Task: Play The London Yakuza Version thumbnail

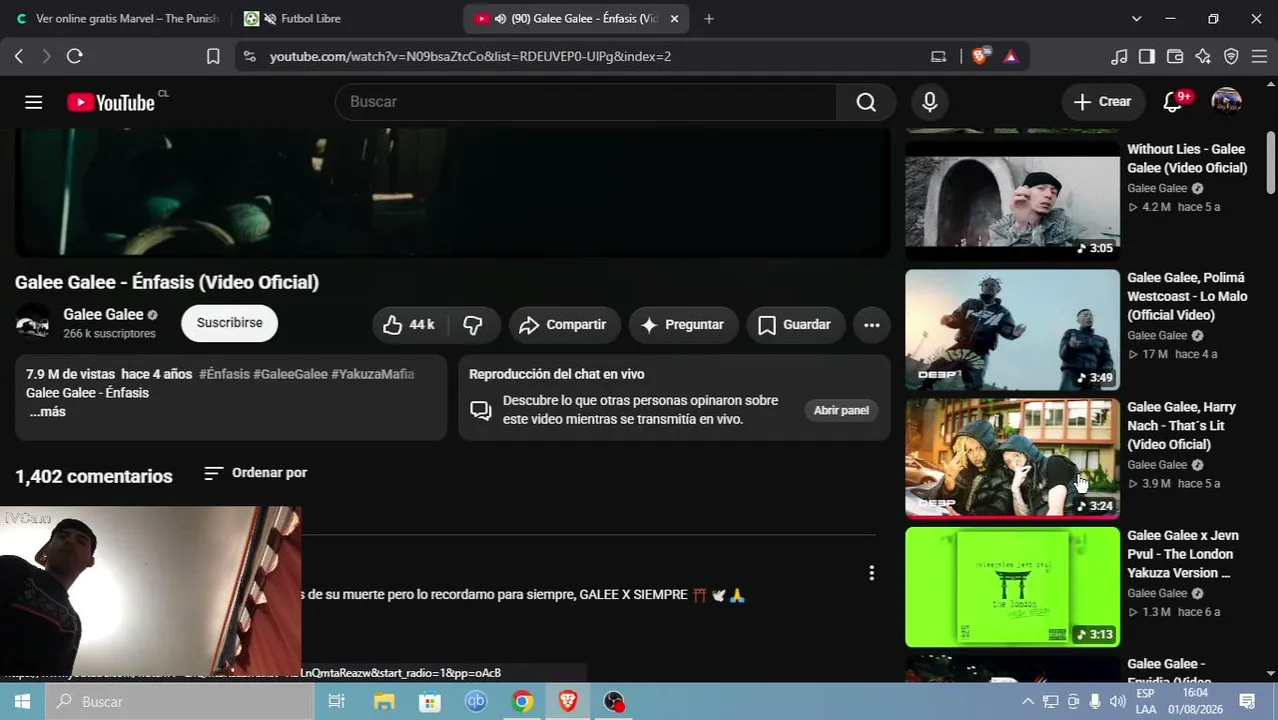Action: [1012, 587]
